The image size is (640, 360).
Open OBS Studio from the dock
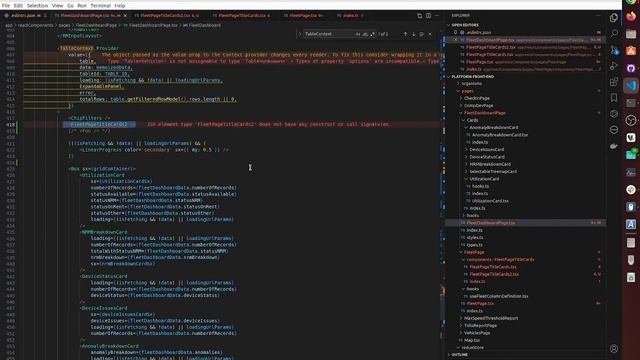[x=631, y=120]
